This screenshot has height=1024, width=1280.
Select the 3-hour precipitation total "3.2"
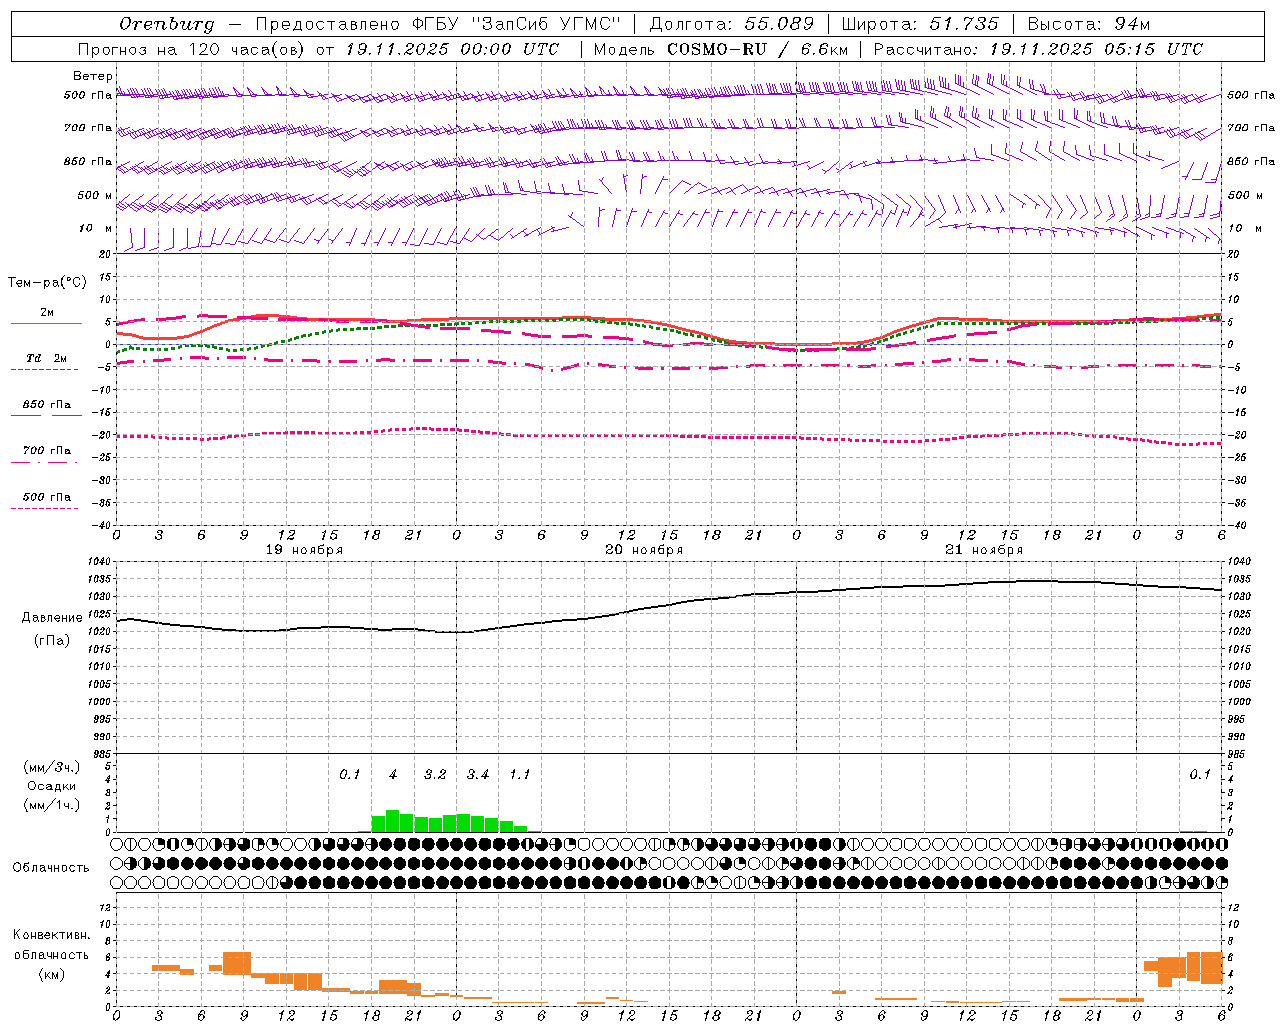[435, 775]
